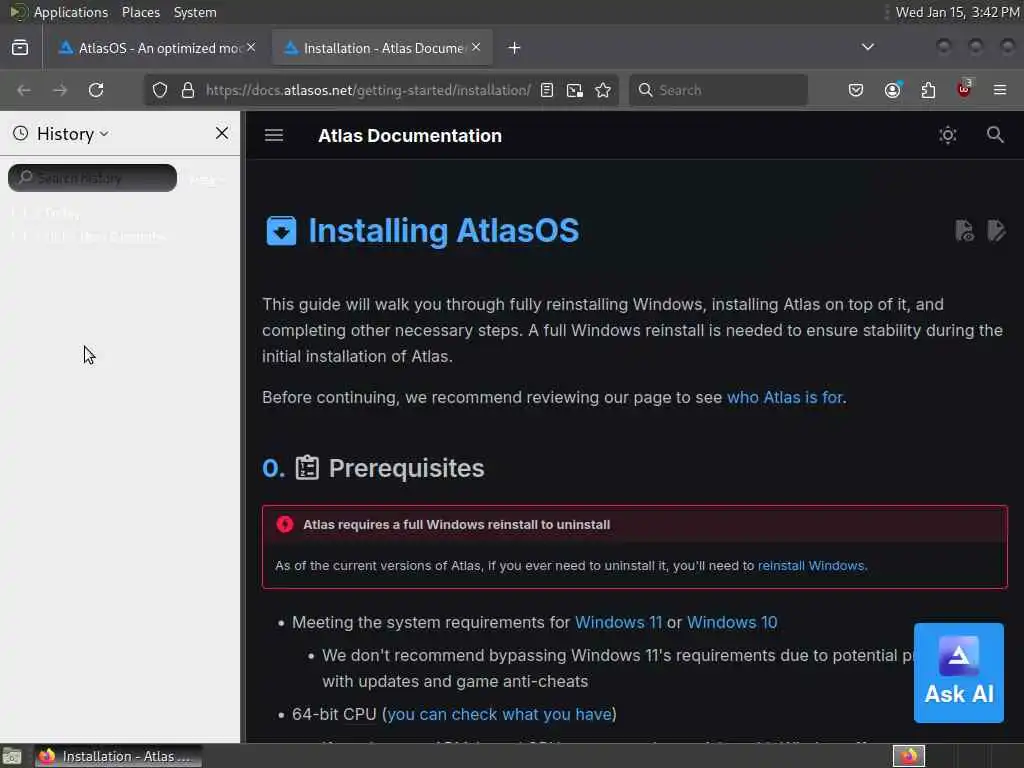Image resolution: width=1024 pixels, height=768 pixels.
Task: Click the browser Search box
Action: [718, 90]
